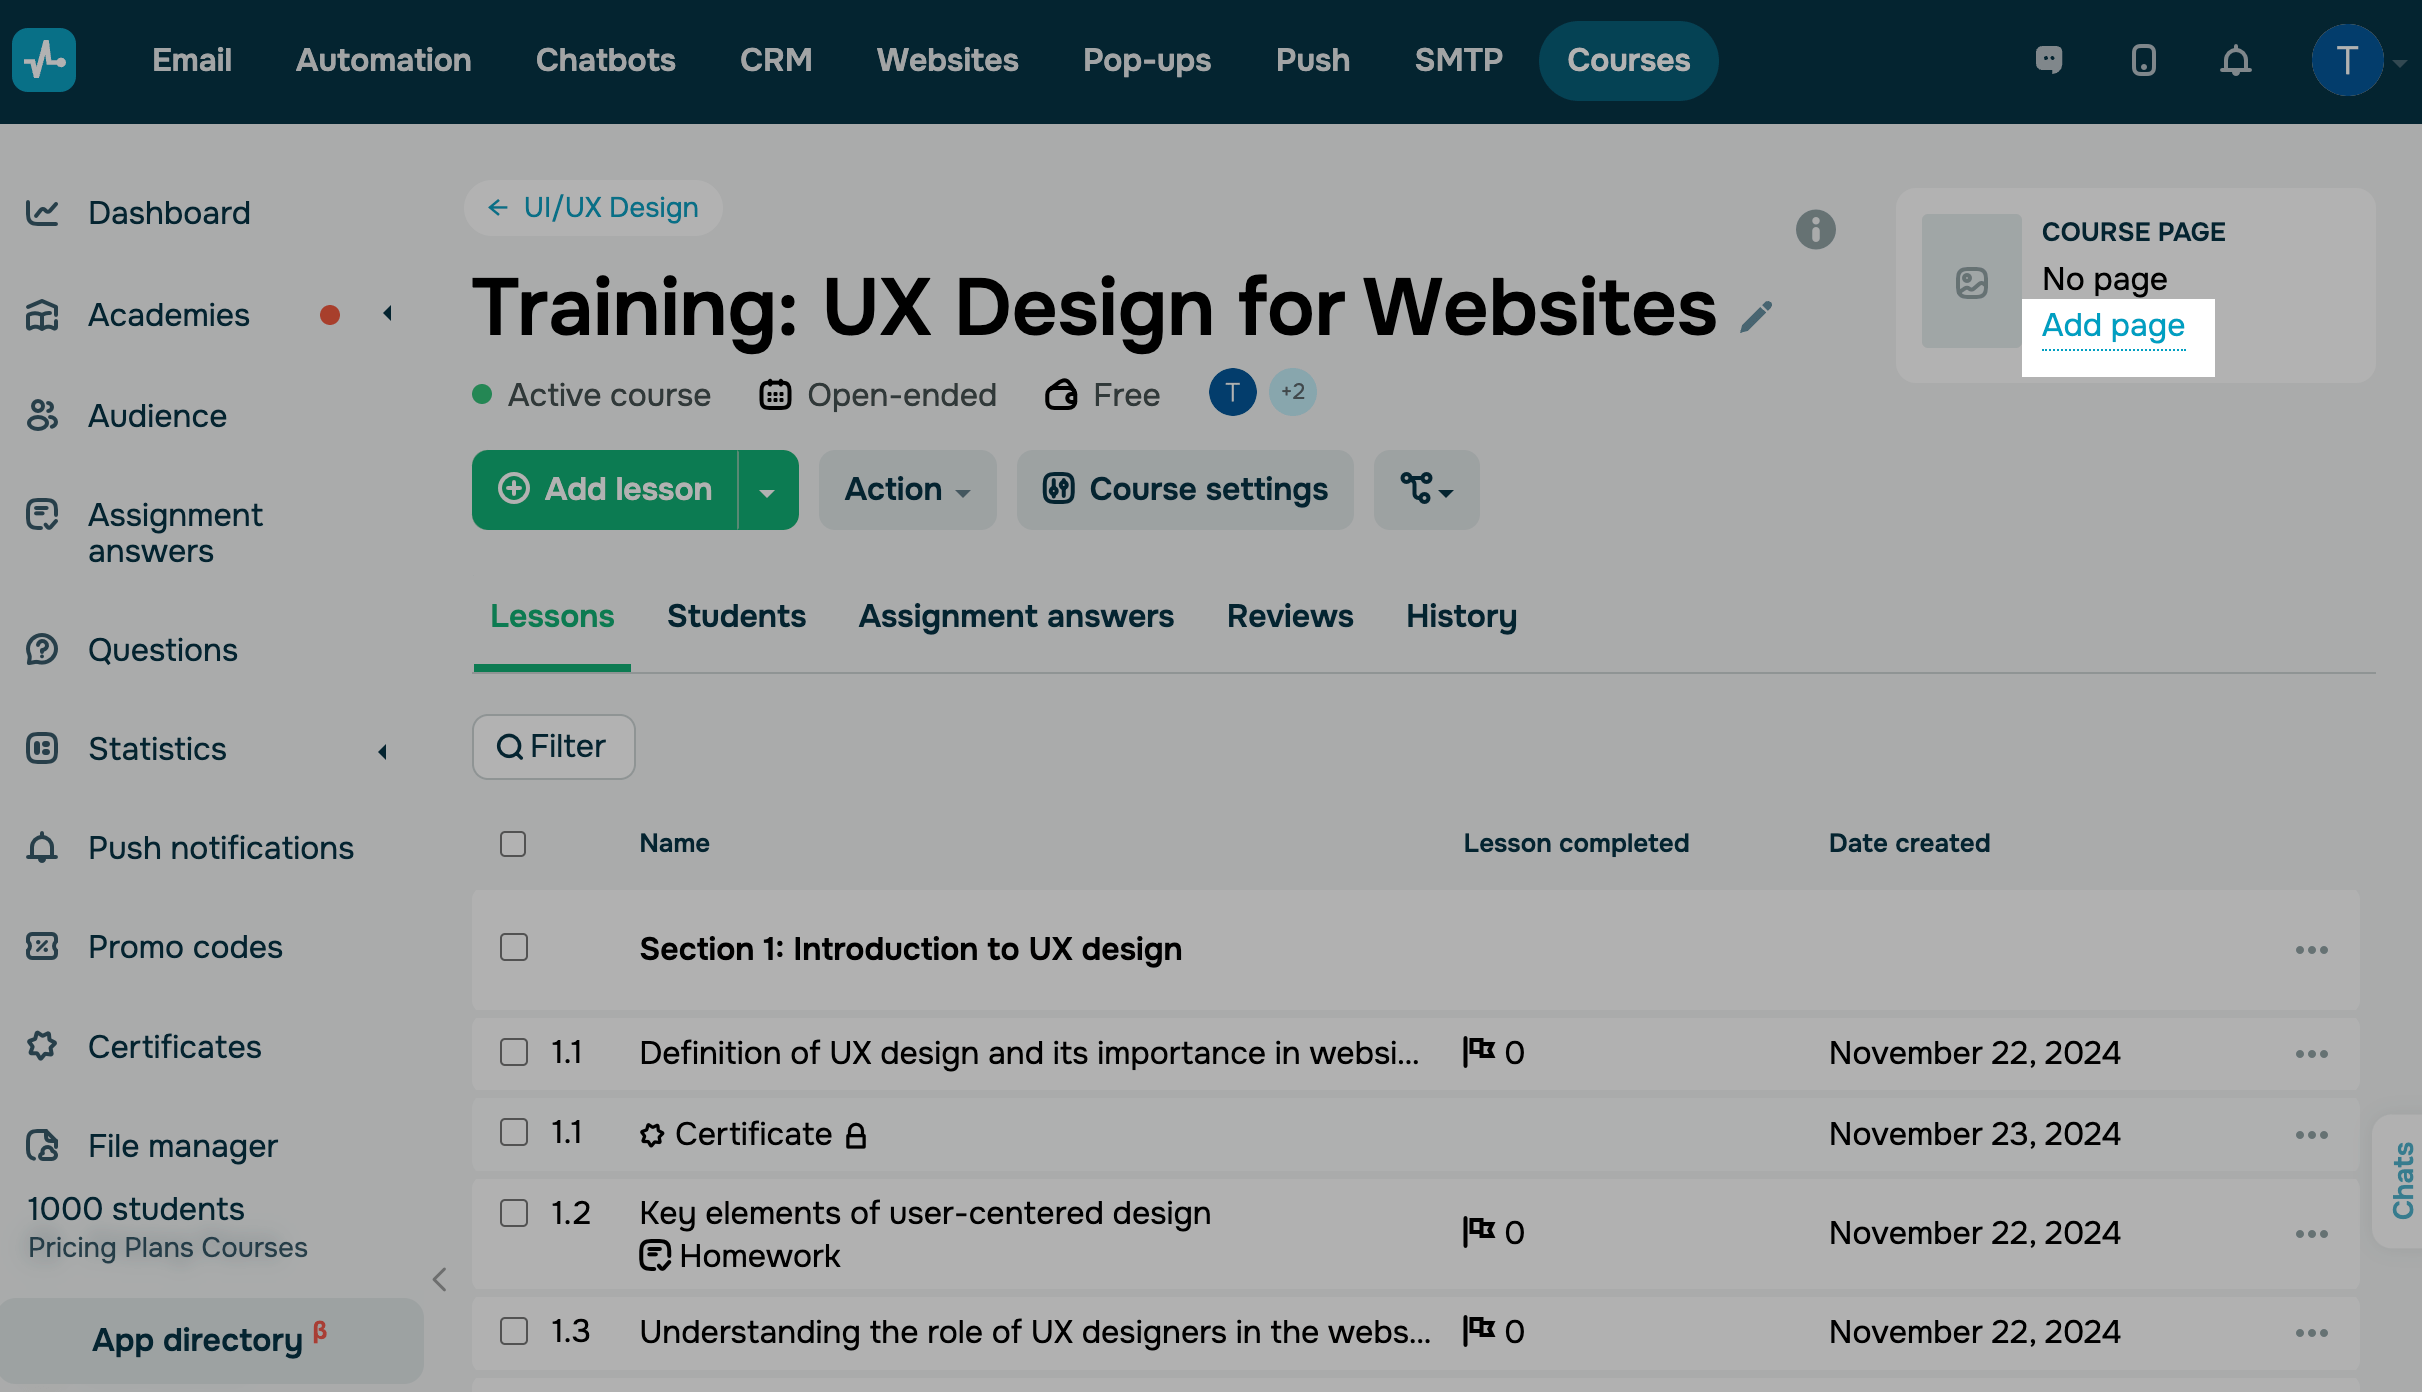
Task: Switch to the Reviews tab
Action: click(1289, 616)
